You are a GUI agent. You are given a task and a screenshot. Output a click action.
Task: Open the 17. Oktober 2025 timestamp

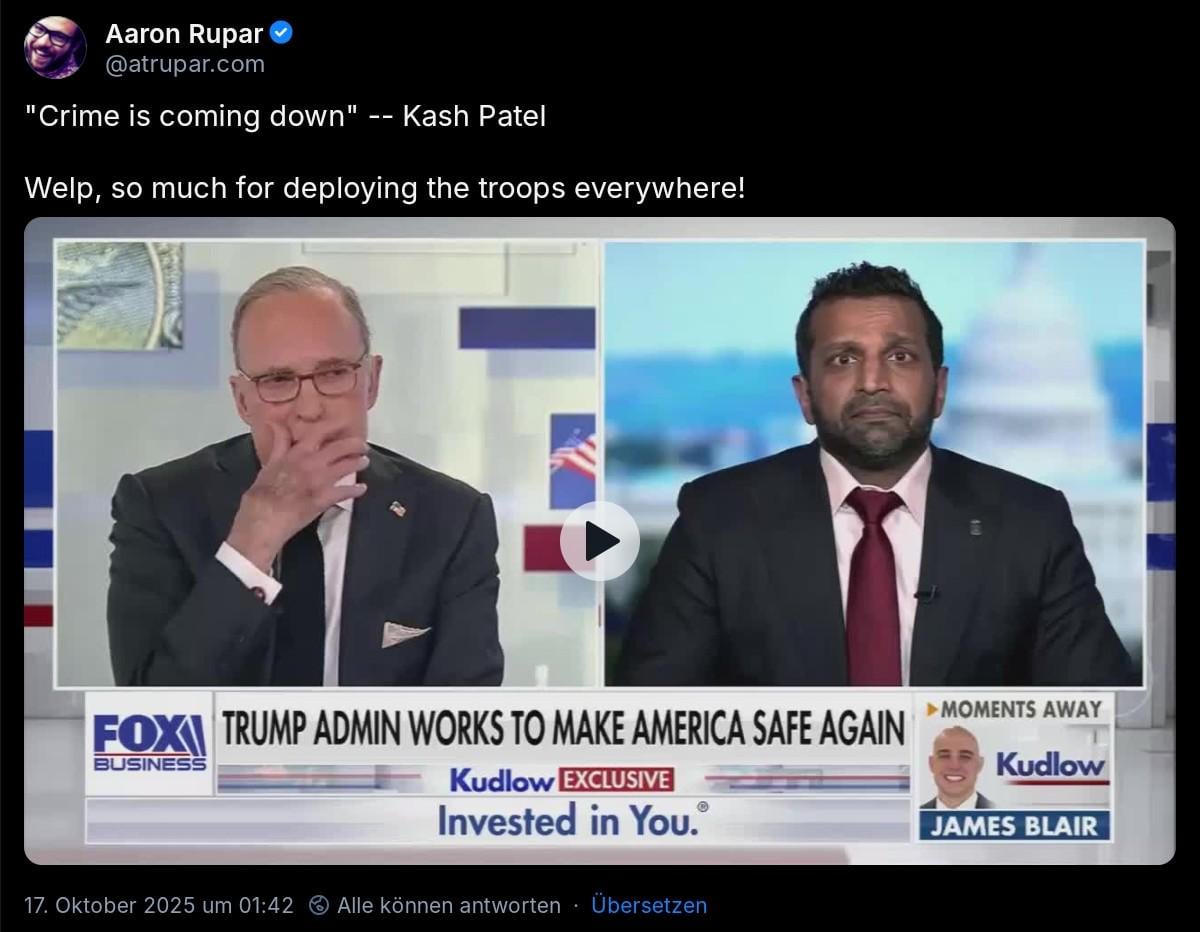pyautogui.click(x=159, y=905)
